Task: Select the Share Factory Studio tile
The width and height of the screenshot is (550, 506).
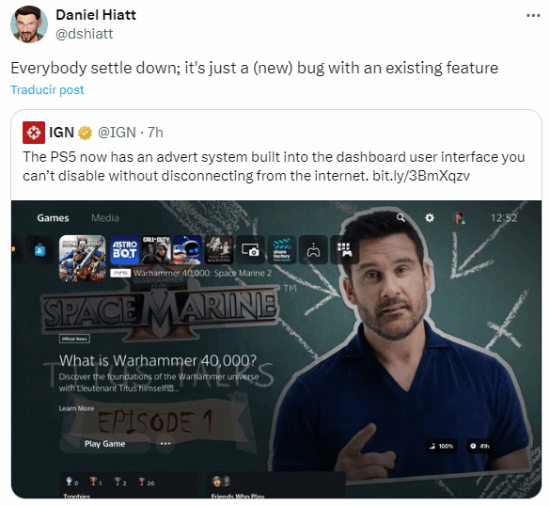Action: coord(282,250)
